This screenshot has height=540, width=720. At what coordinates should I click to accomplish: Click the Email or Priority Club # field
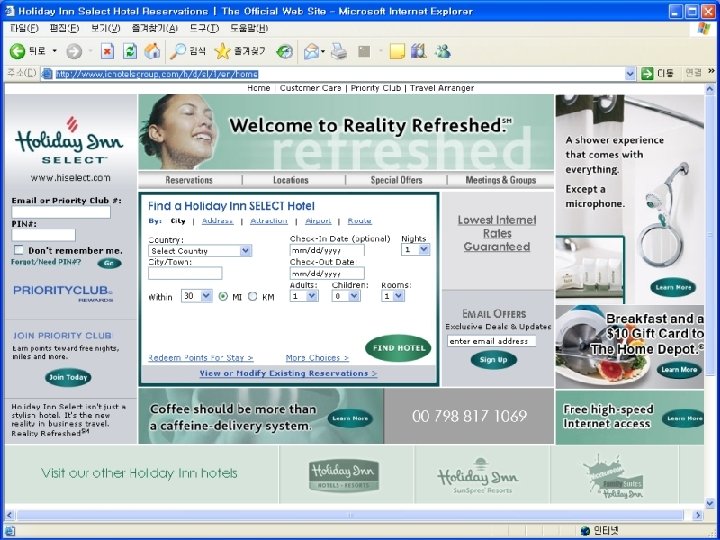click(x=61, y=212)
